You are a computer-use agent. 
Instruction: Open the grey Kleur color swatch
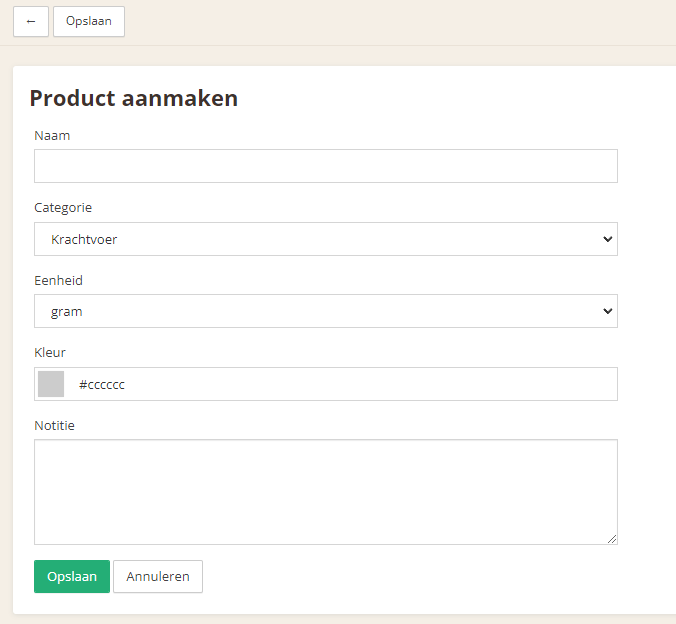(51, 384)
